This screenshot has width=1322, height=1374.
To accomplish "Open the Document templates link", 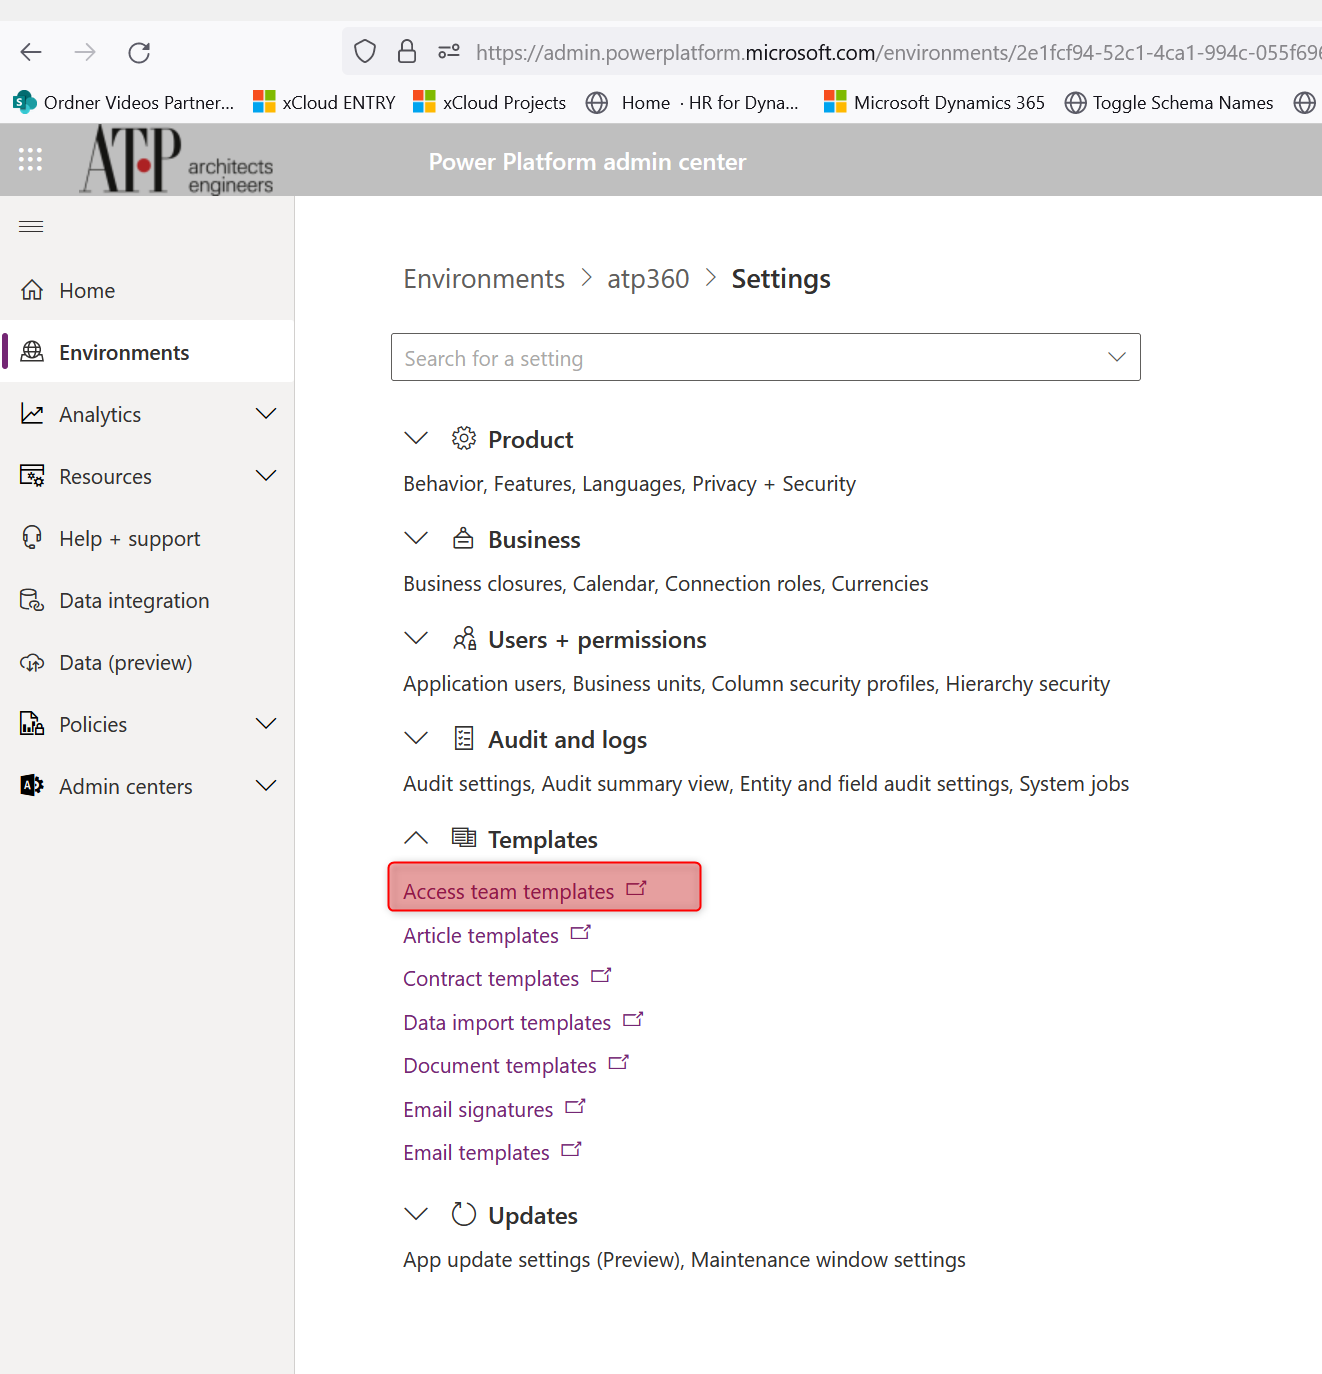I will click(500, 1065).
